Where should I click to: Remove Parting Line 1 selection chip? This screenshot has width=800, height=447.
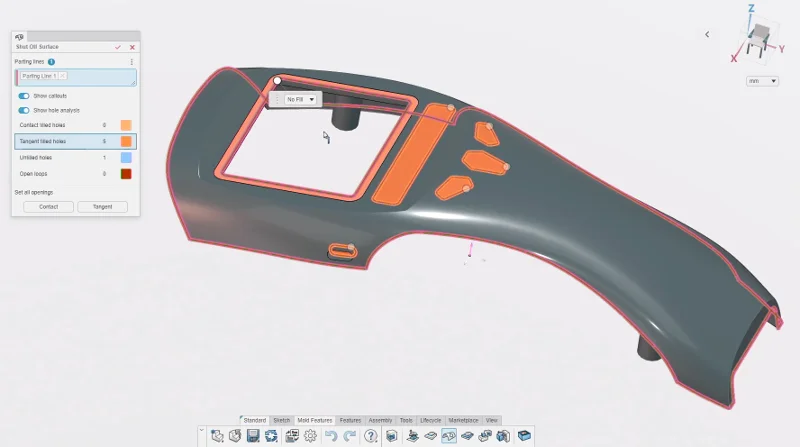pyautogui.click(x=62, y=75)
